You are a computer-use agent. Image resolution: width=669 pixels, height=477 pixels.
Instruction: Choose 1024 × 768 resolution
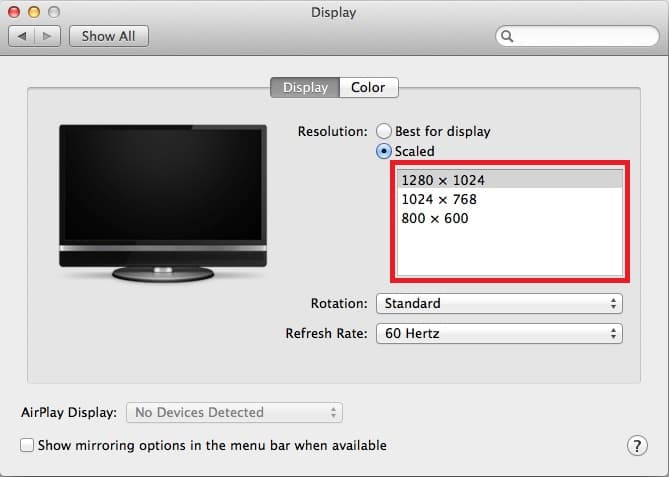(x=439, y=199)
